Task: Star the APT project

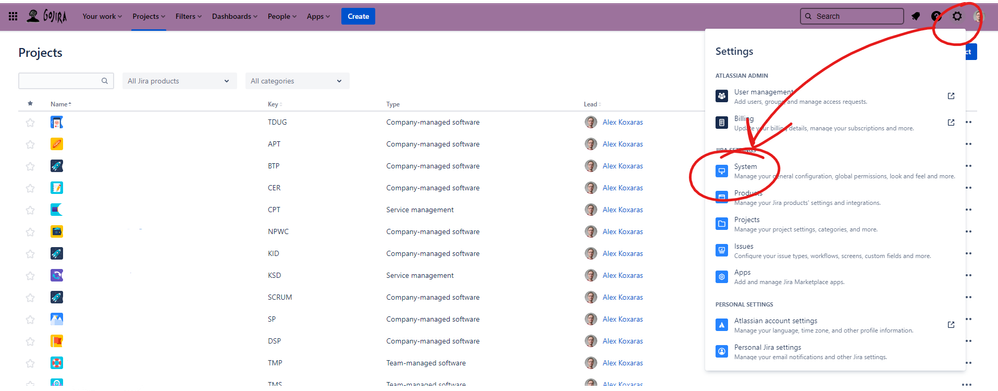Action: tap(30, 145)
